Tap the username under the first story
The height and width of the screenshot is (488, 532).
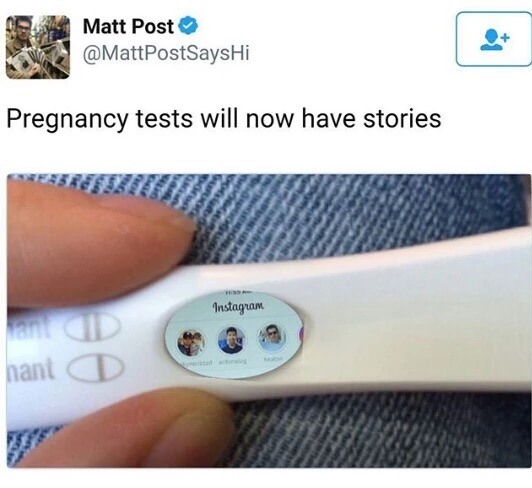point(198,364)
